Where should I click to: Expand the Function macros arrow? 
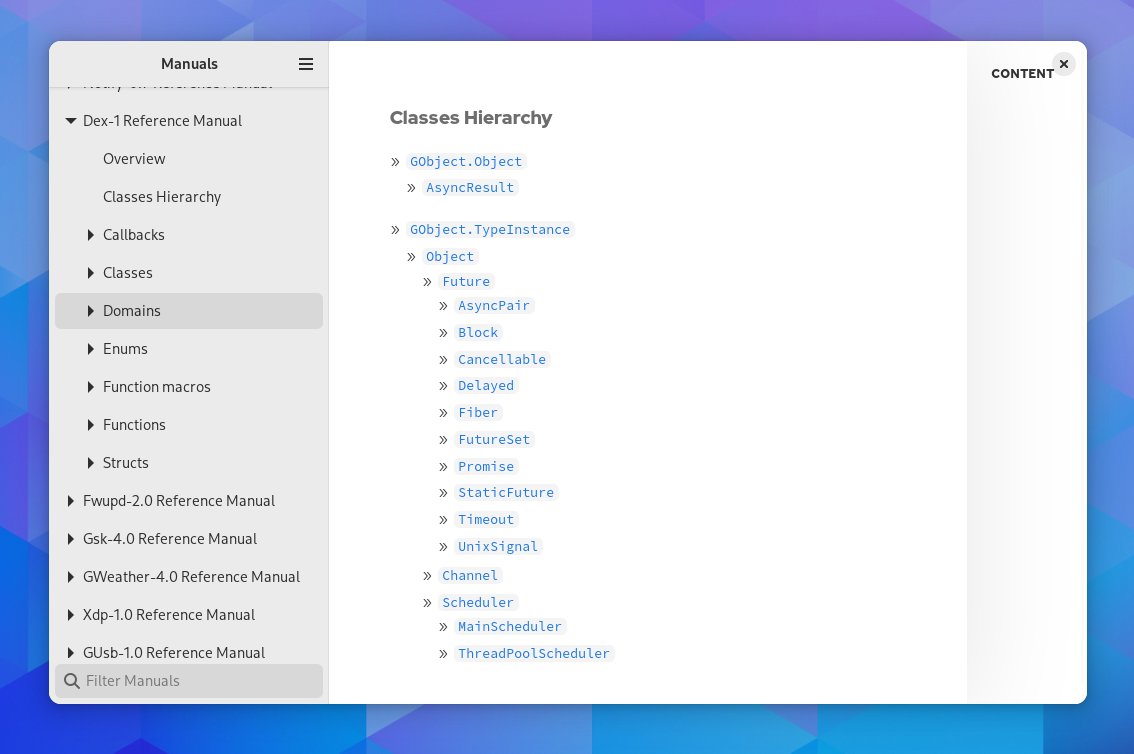click(x=90, y=387)
